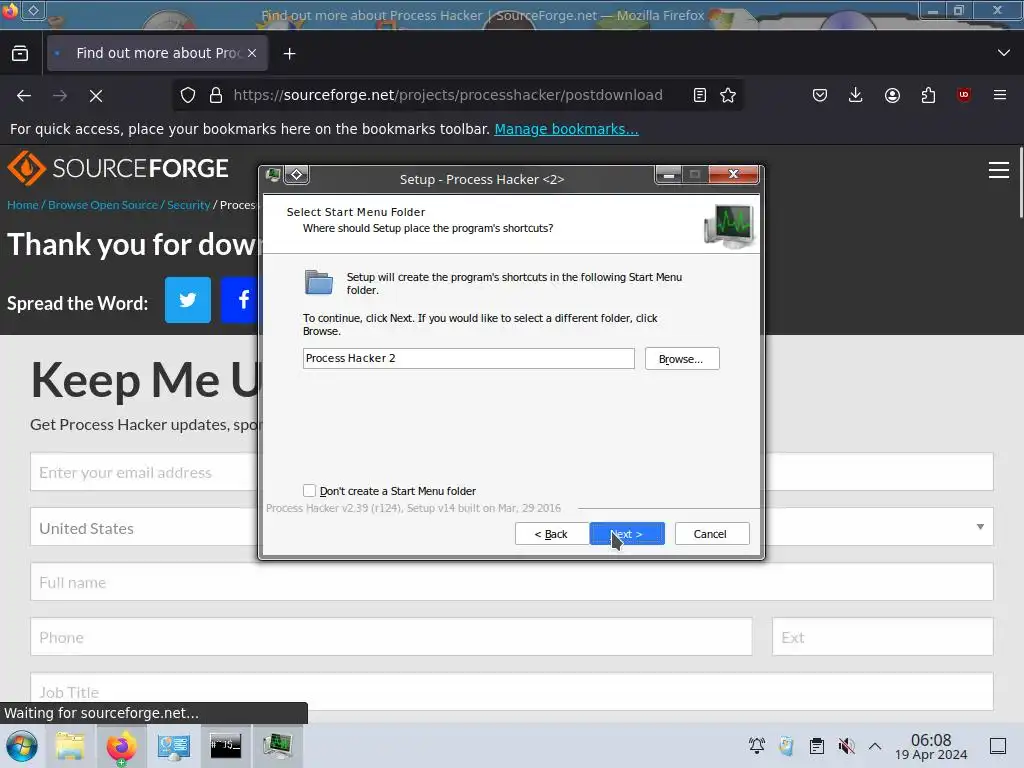Toggle Firefox reader view
The height and width of the screenshot is (768, 1024).
(699, 95)
